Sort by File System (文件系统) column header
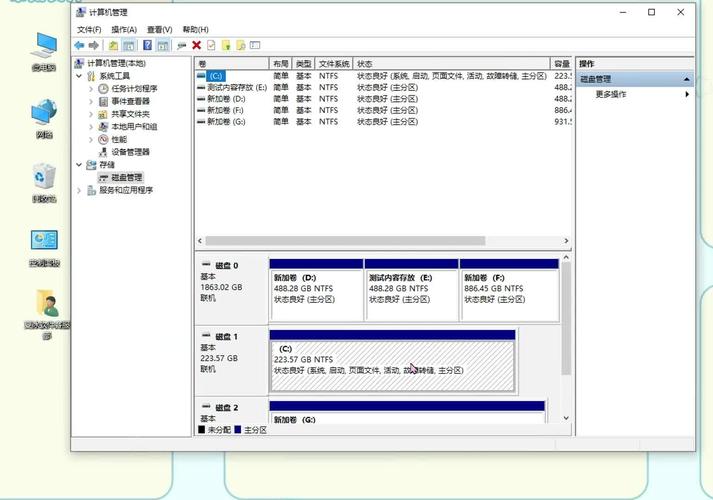Screen dimensions: 713x500 334,63
